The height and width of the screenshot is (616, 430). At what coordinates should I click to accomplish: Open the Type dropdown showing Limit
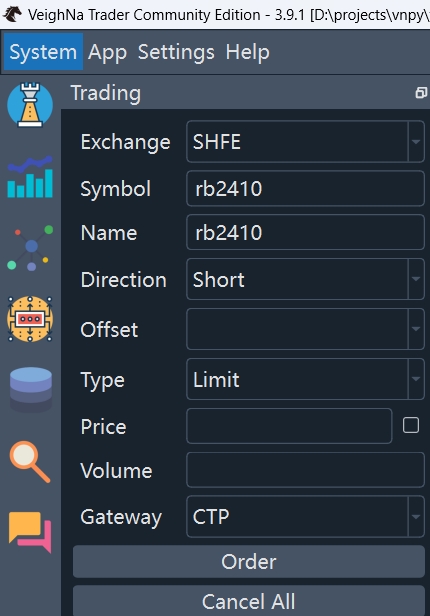pos(305,379)
